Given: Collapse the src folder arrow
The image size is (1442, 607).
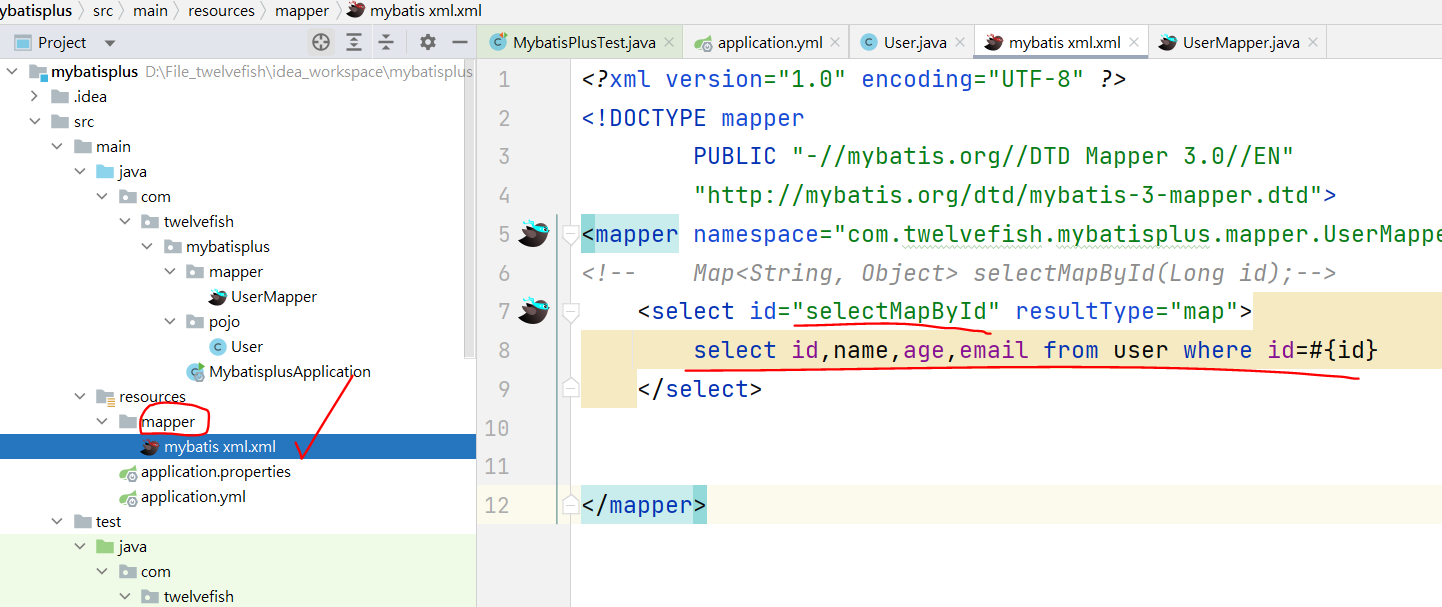Looking at the screenshot, I should click(x=35, y=122).
